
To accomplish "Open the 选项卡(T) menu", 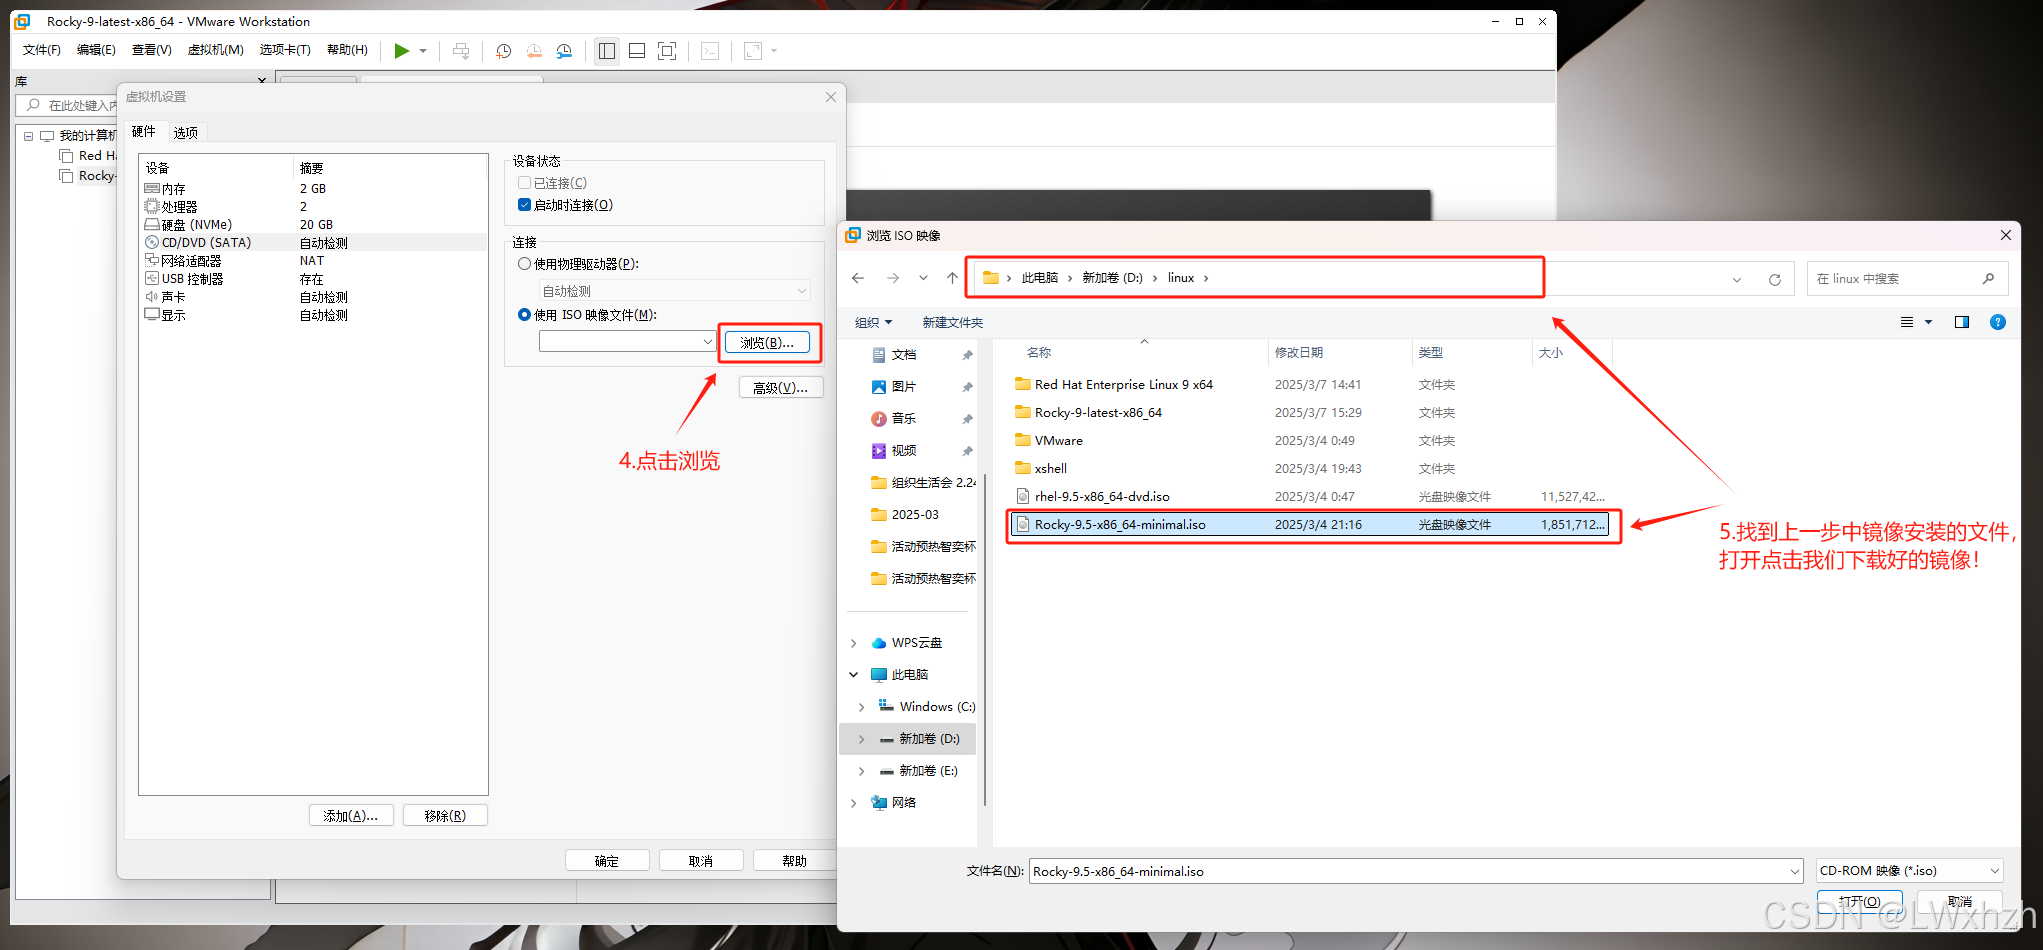I will click(x=285, y=50).
